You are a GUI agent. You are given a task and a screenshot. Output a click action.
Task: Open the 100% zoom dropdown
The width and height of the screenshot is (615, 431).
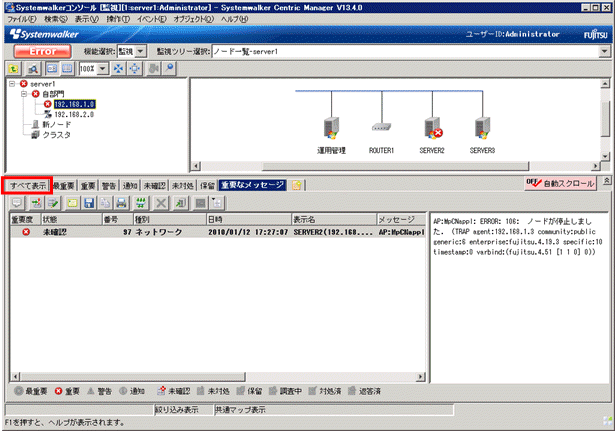click(x=103, y=69)
